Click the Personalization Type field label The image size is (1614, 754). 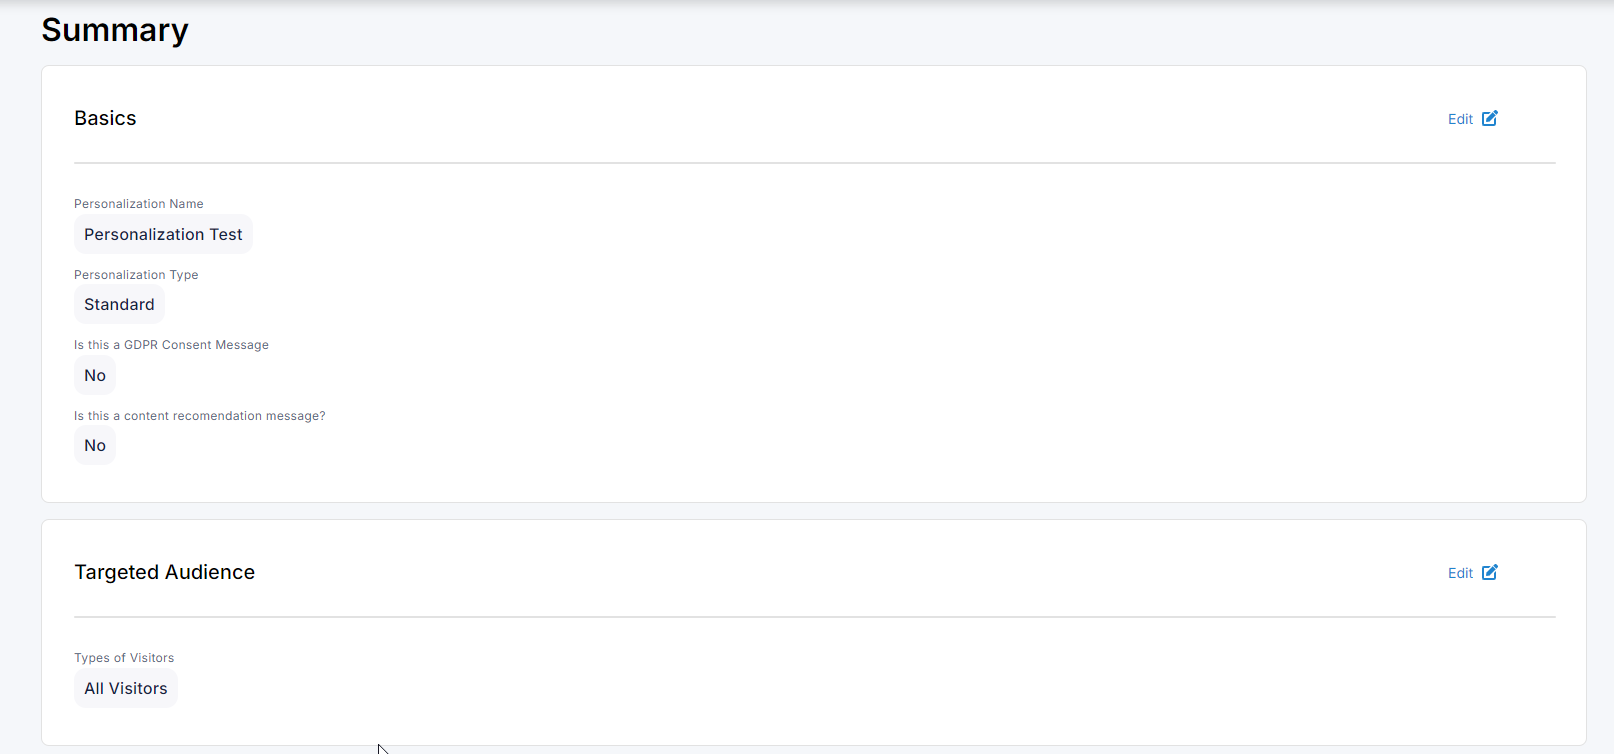(136, 275)
